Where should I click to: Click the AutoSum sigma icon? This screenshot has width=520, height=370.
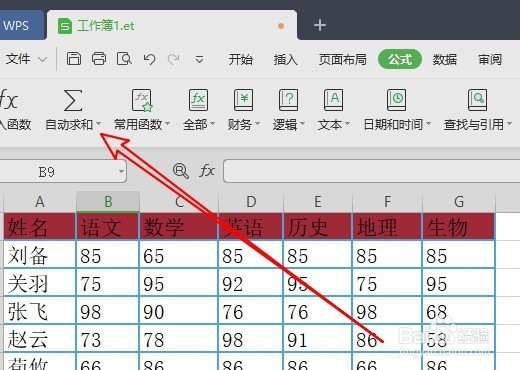point(73,100)
